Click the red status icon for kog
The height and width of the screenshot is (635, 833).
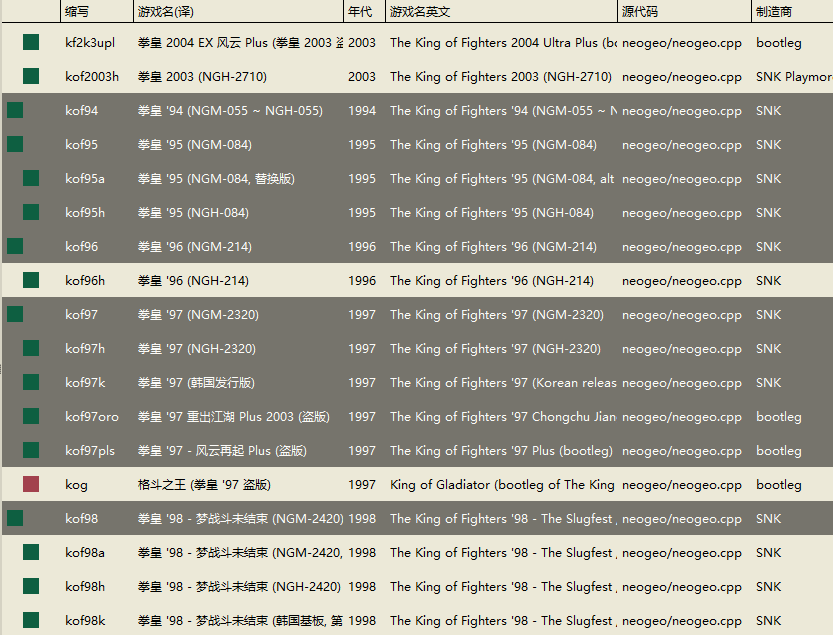click(x=31, y=485)
